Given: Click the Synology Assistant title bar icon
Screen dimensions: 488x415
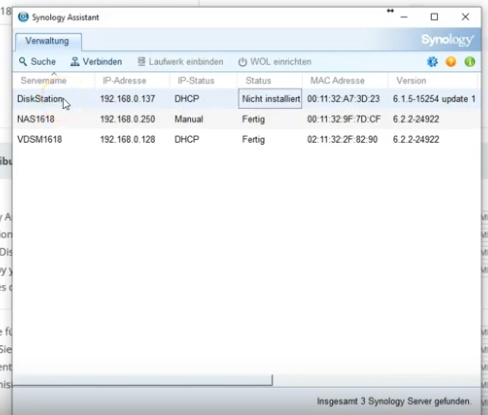Looking at the screenshot, I should (x=23, y=17).
